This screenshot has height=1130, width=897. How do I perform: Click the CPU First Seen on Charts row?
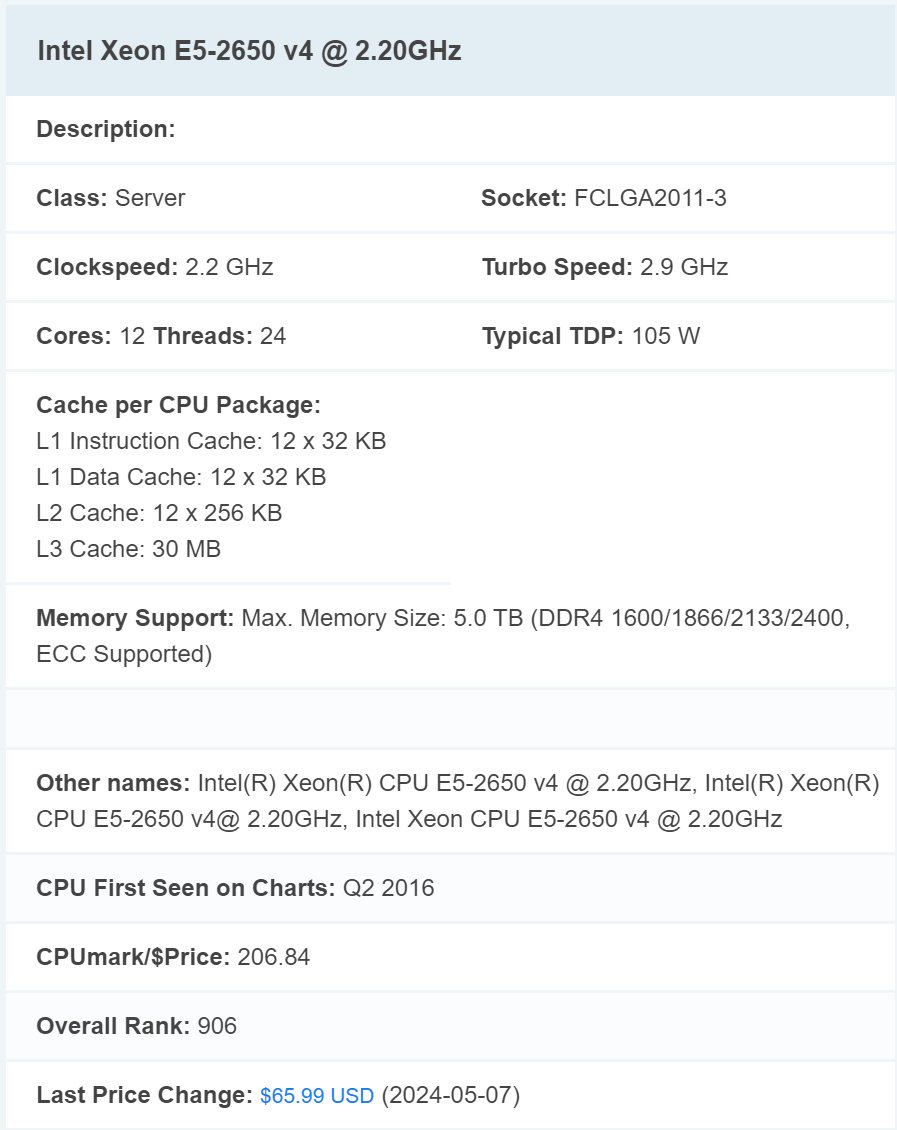click(x=235, y=888)
